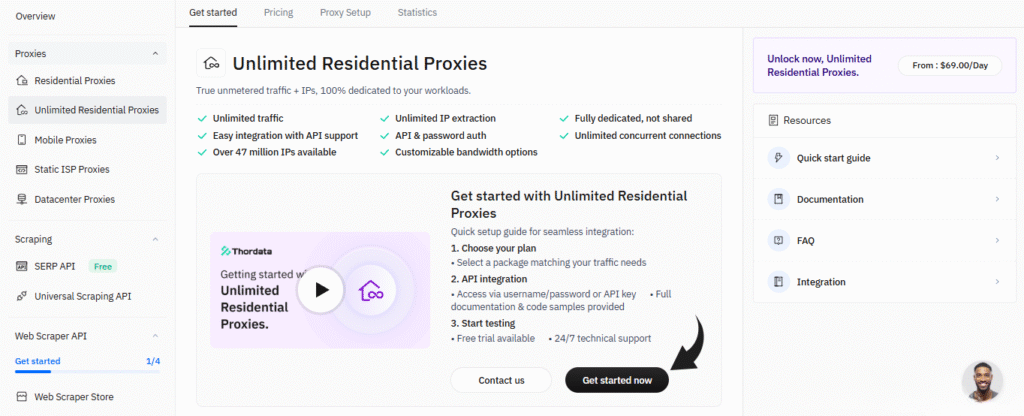
Task: Click the Datacenter Proxies icon
Action: pos(23,199)
